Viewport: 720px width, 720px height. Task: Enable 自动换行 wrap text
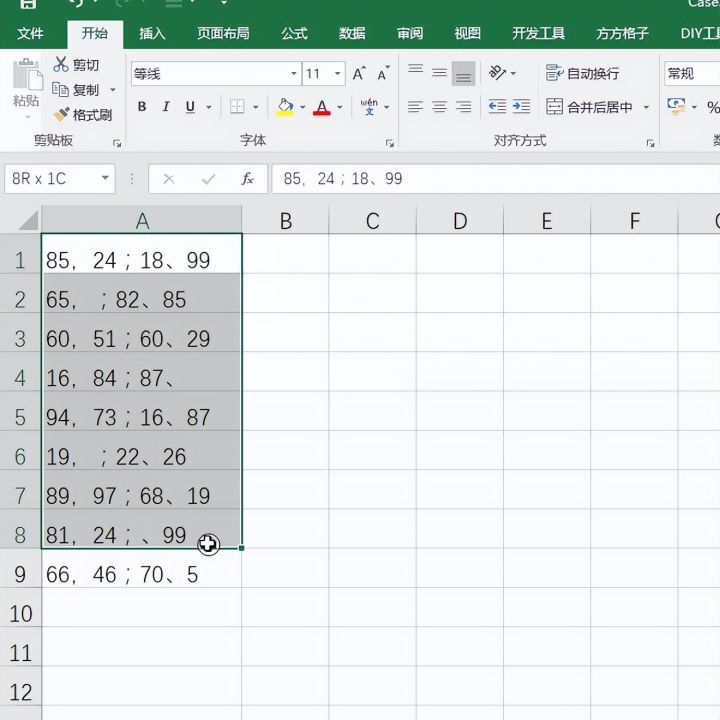[x=582, y=73]
